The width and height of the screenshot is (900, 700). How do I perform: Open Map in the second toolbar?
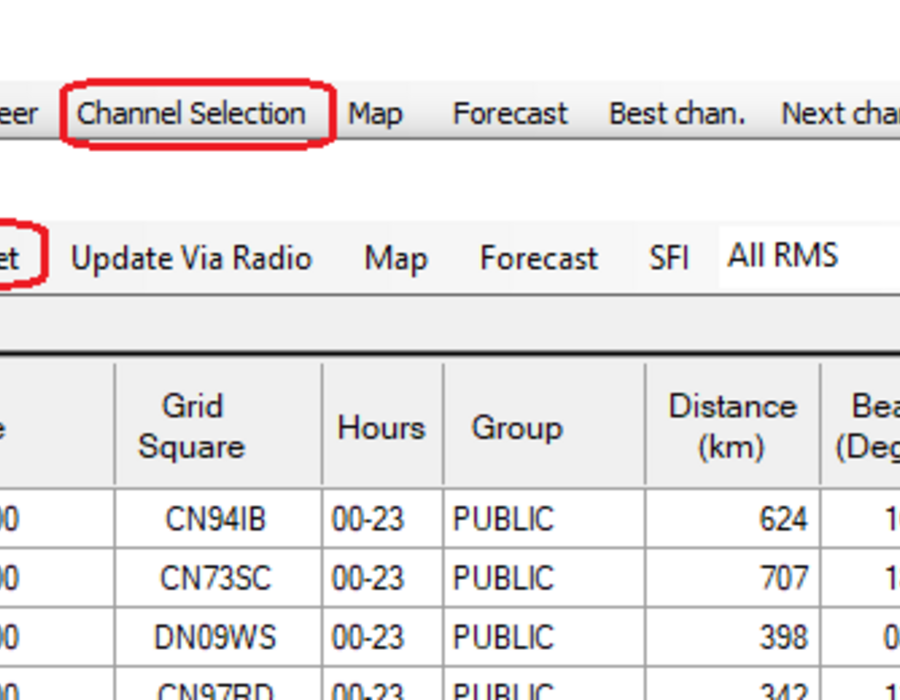pyautogui.click(x=396, y=258)
